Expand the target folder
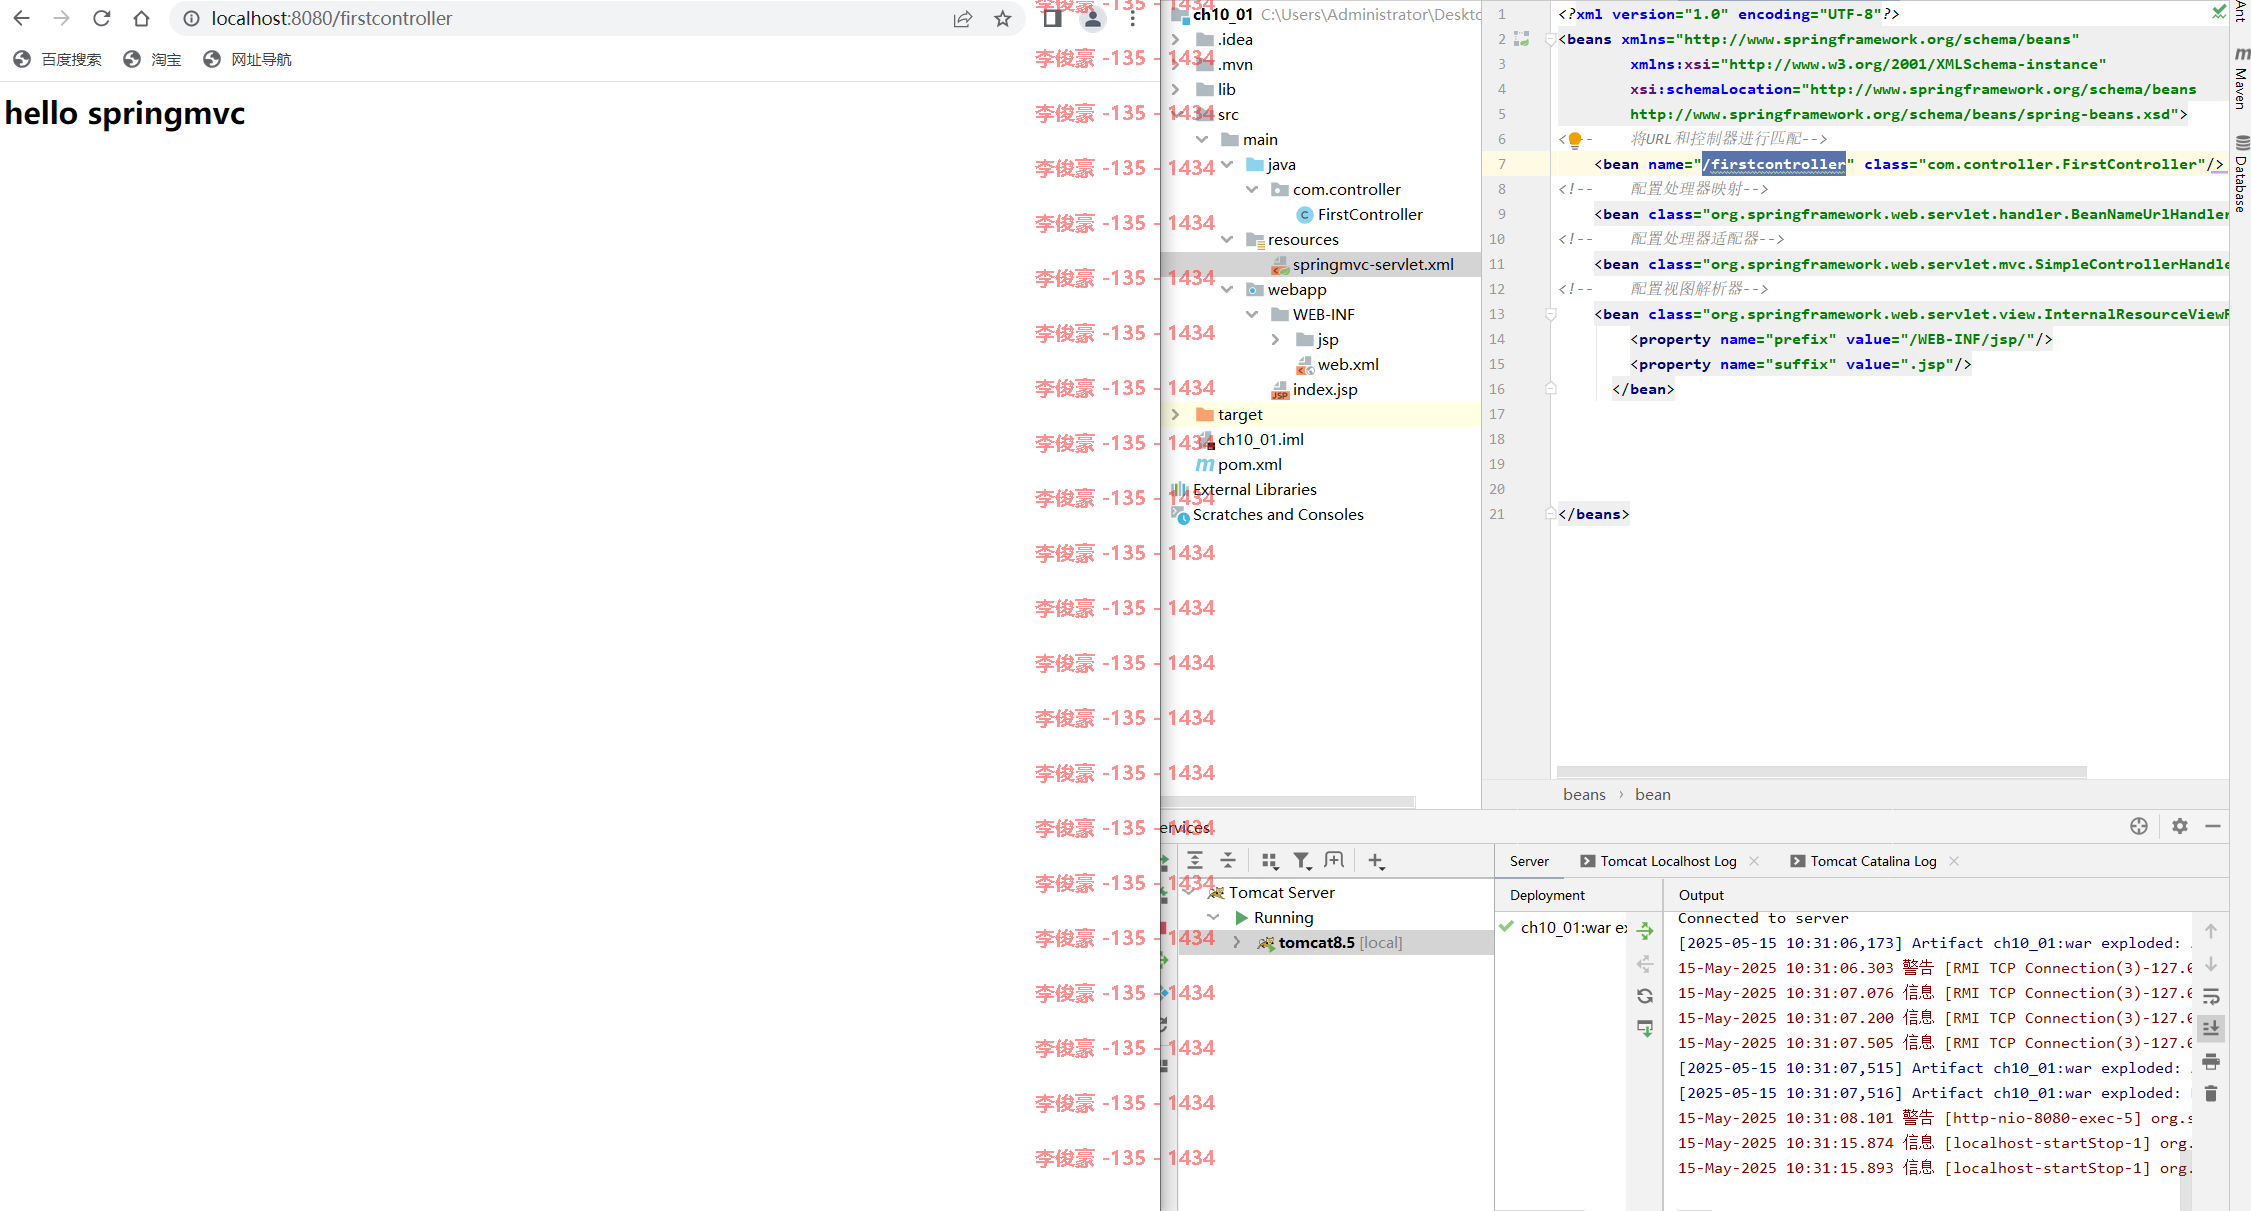2251x1211 pixels. pos(1176,414)
